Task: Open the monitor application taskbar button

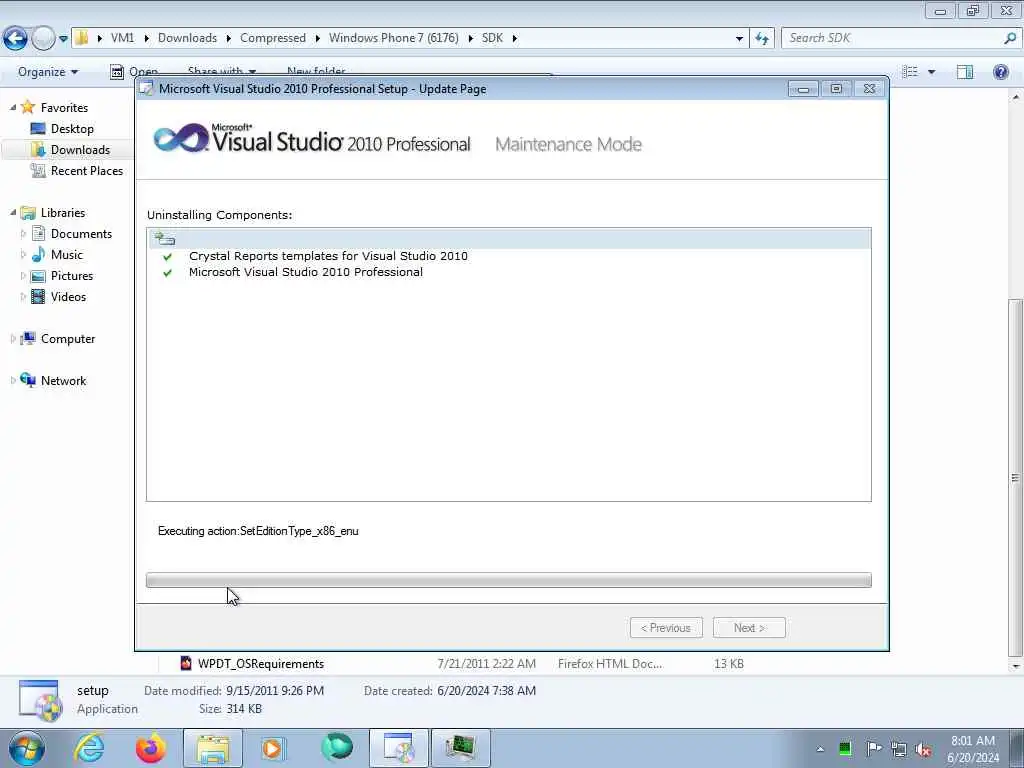Action: click(461, 748)
